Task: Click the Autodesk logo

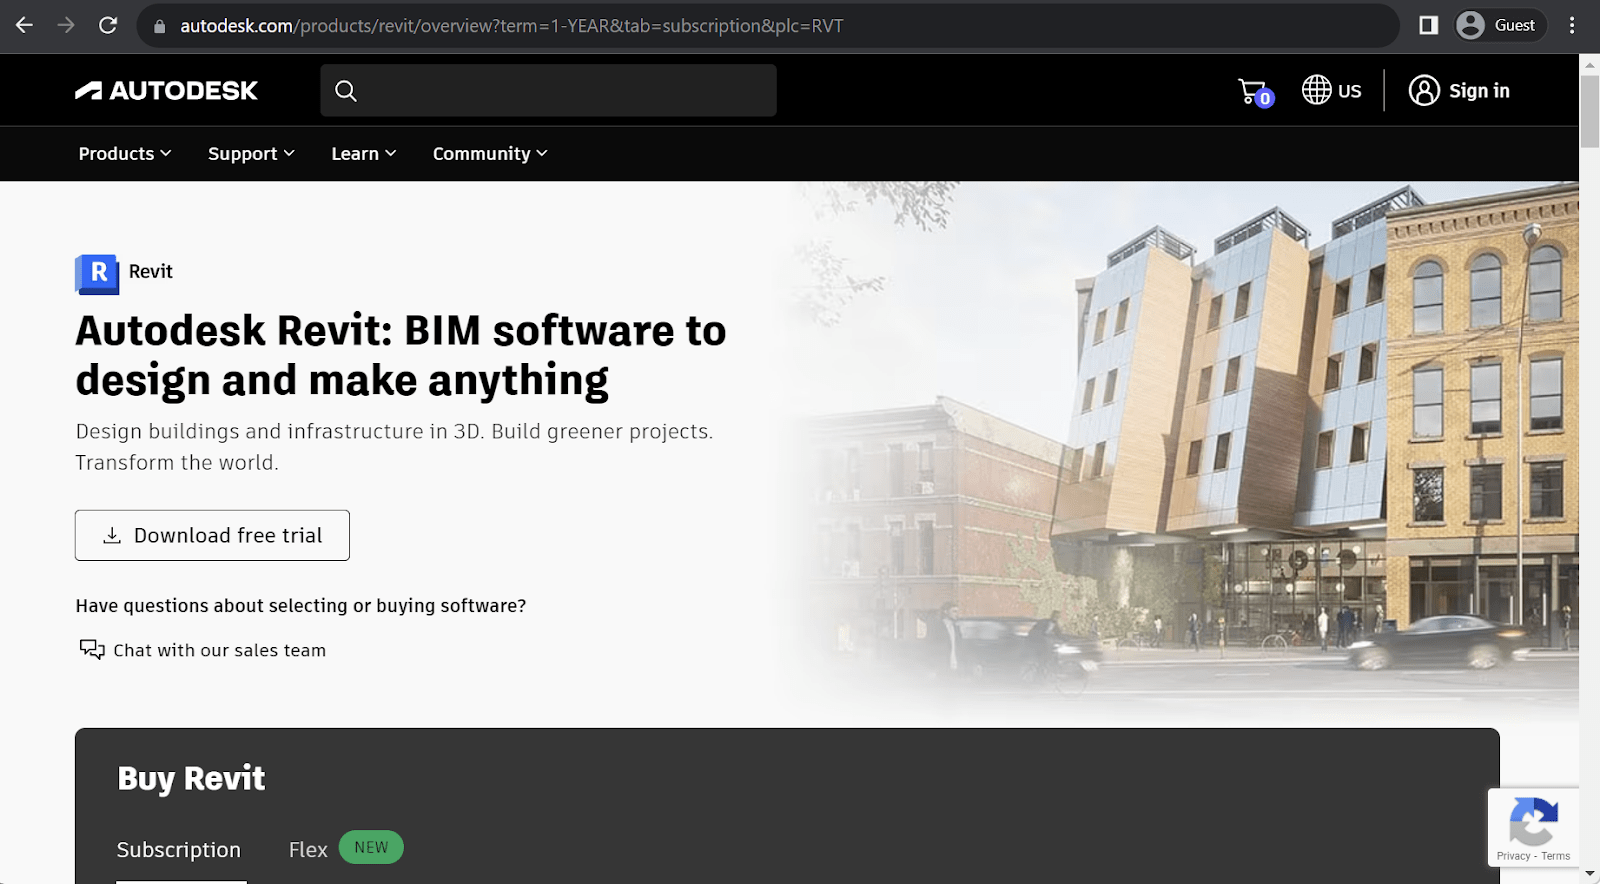Action: [166, 91]
